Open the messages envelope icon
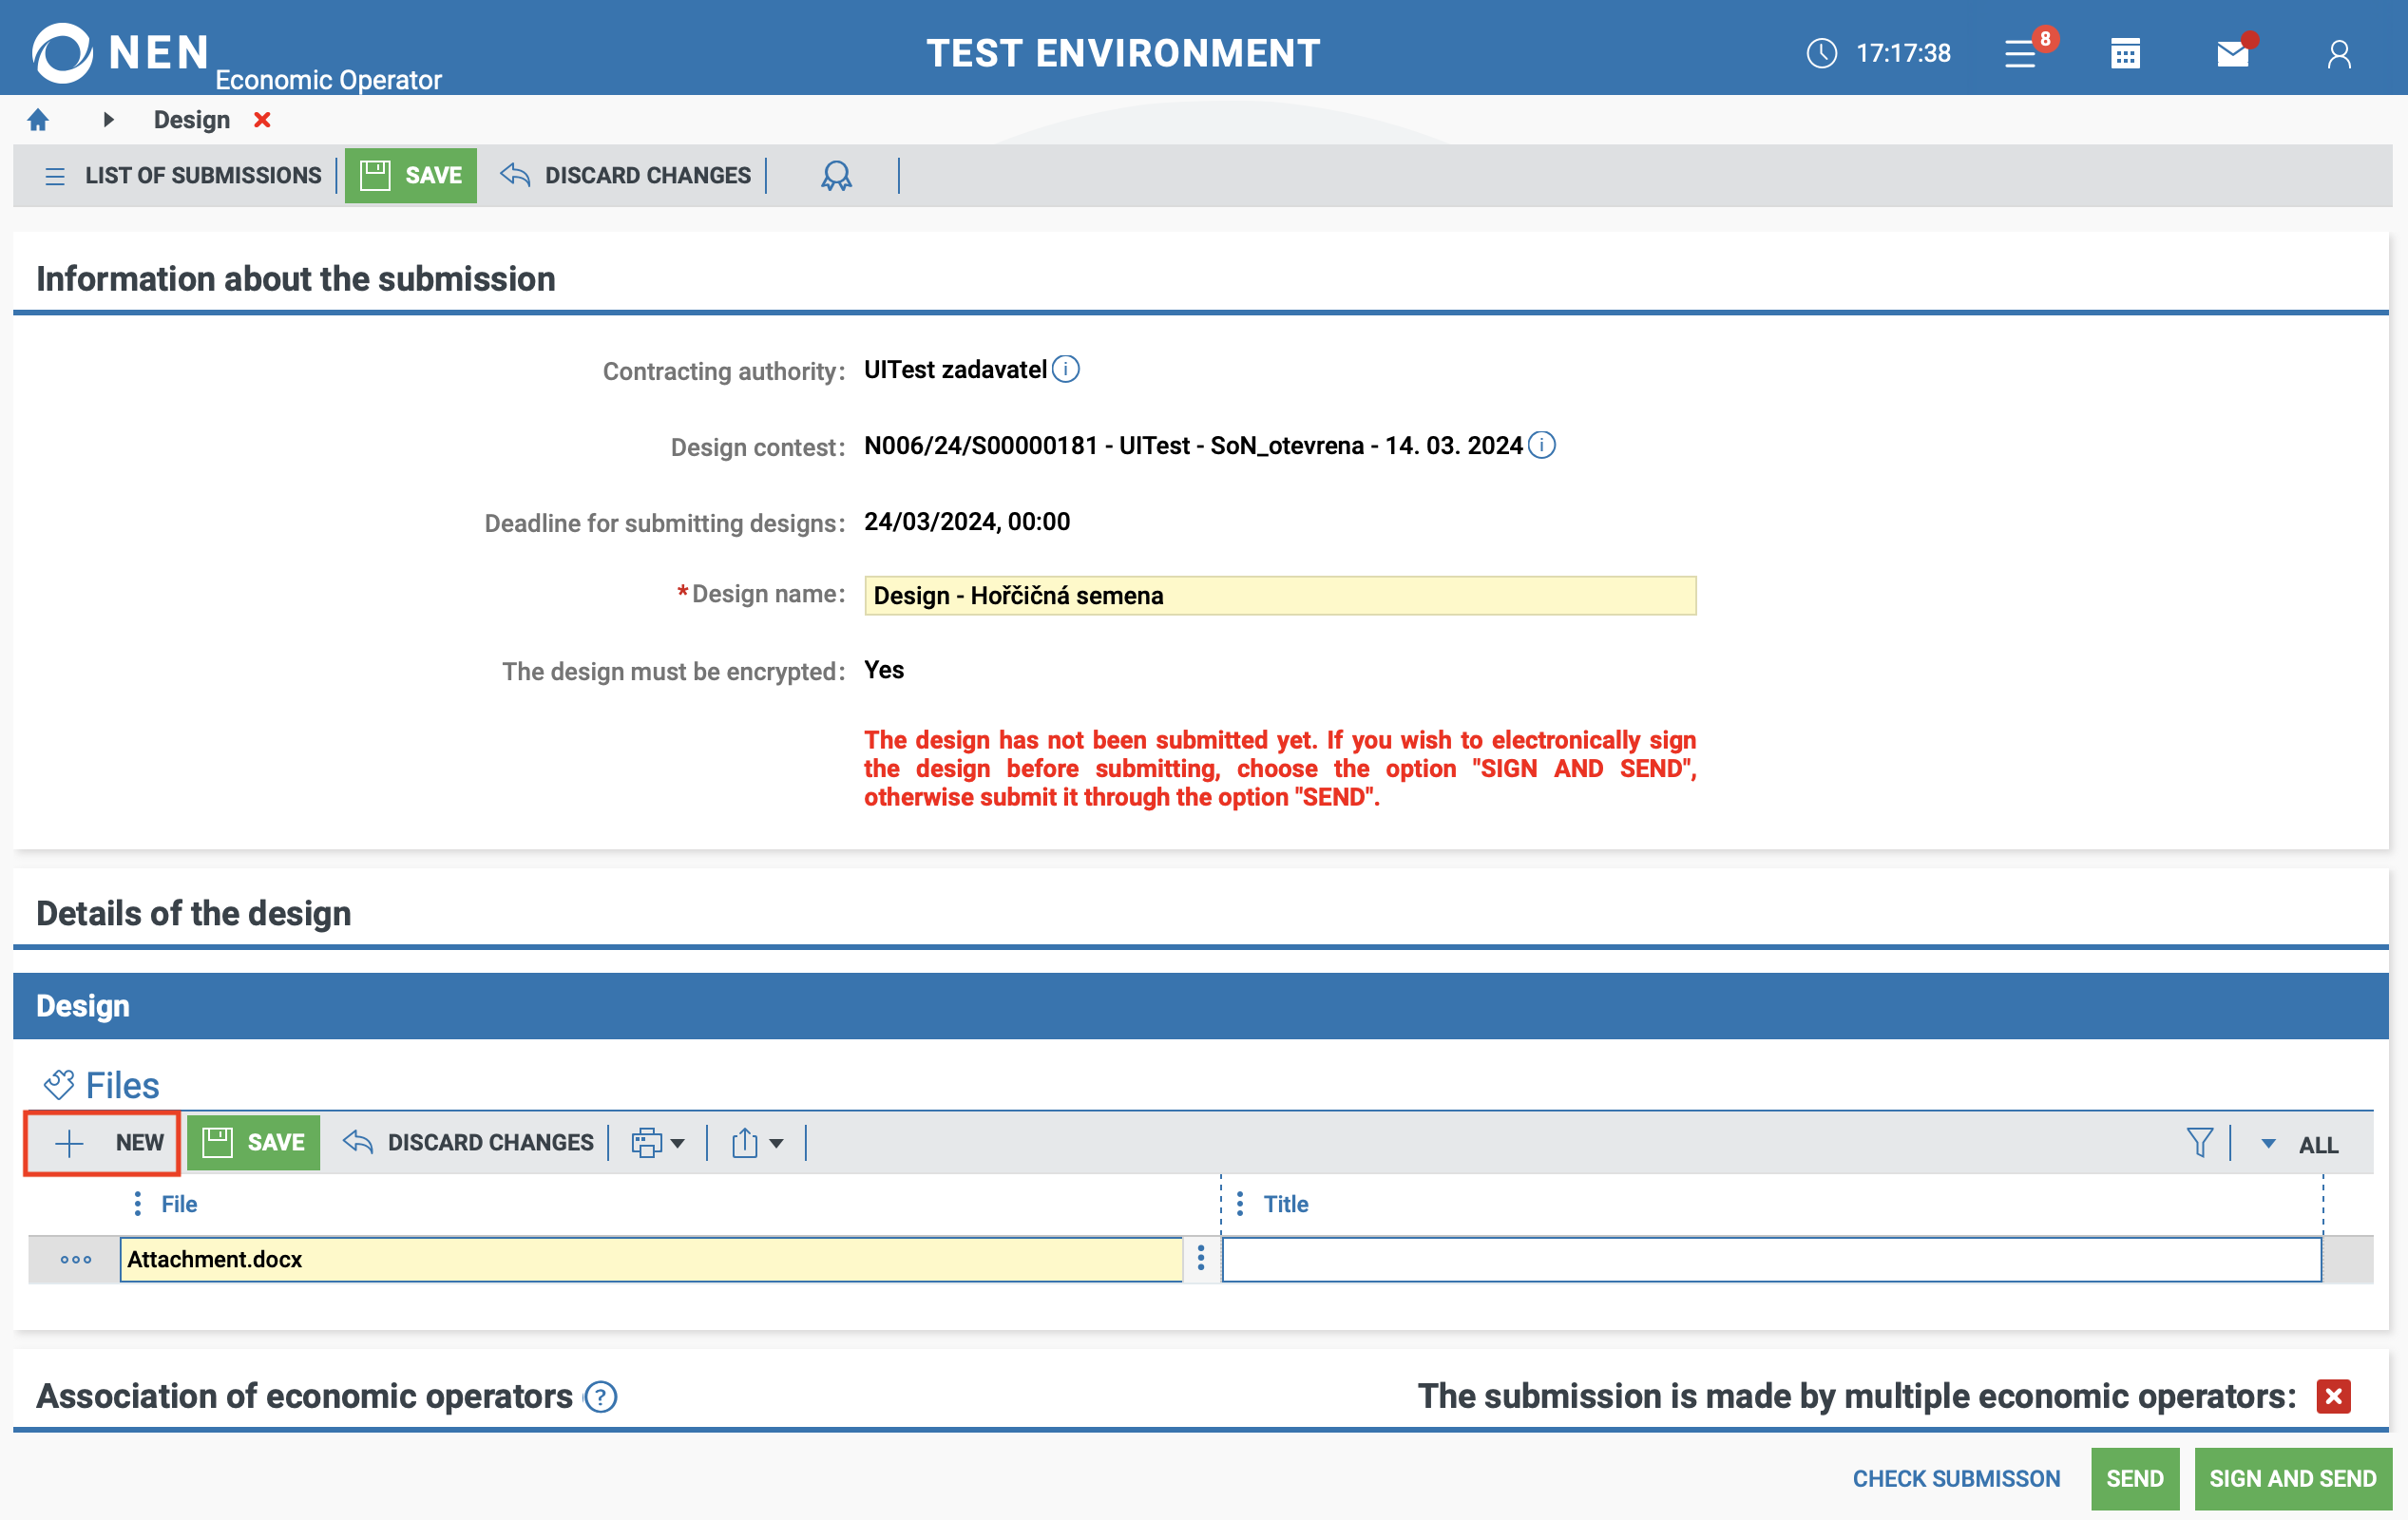This screenshot has height=1520, width=2408. coord(2232,53)
